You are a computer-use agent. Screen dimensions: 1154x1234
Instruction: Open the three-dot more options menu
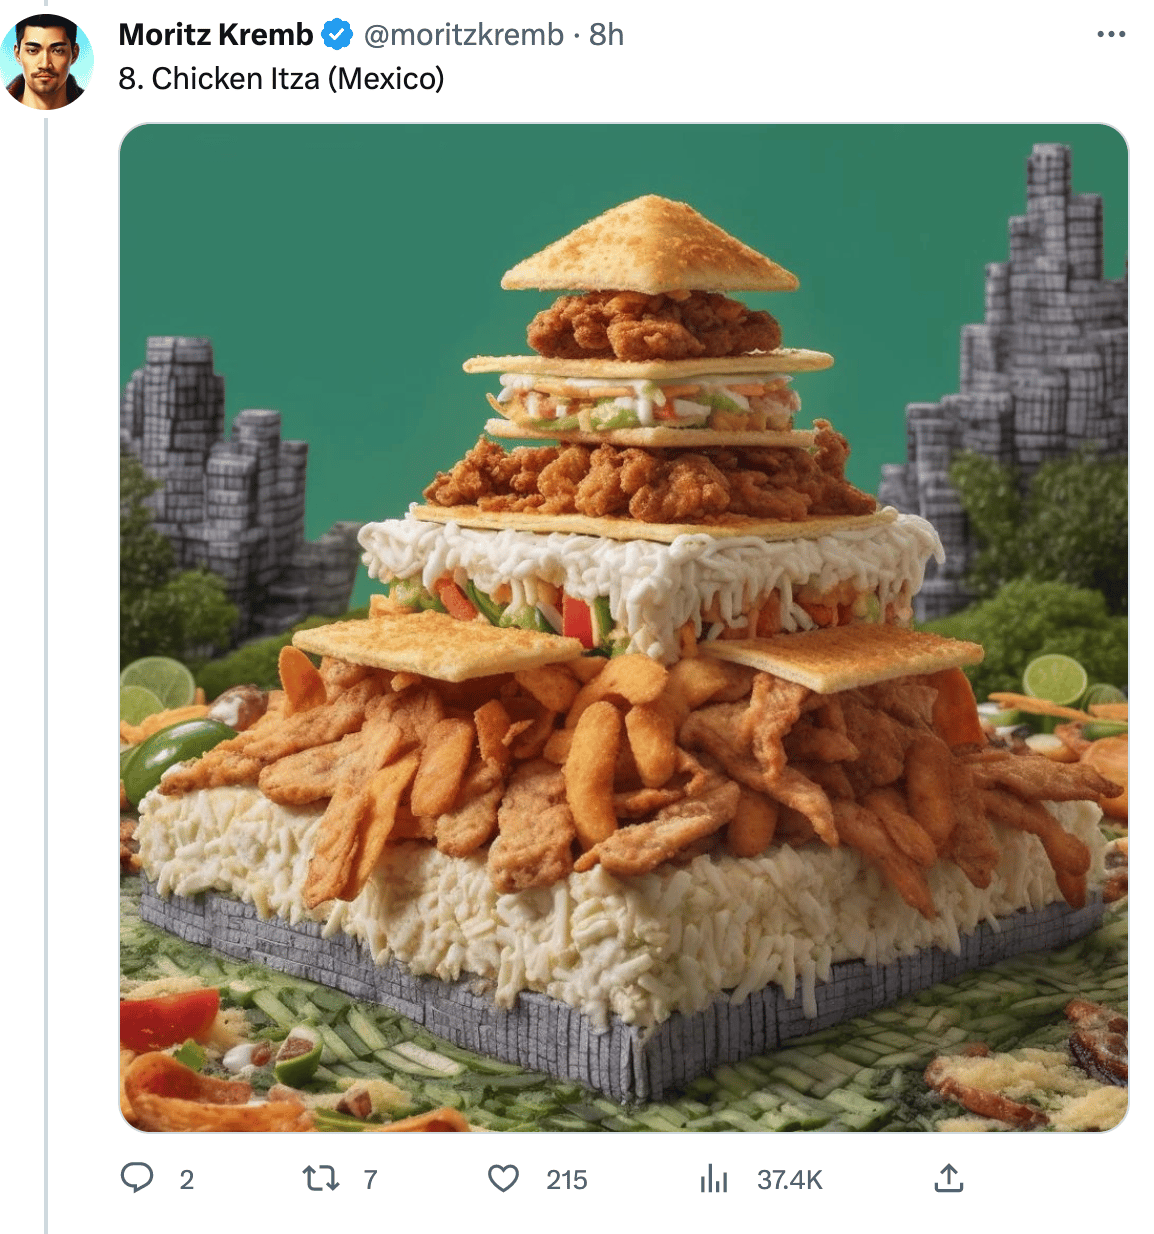coord(1111,34)
